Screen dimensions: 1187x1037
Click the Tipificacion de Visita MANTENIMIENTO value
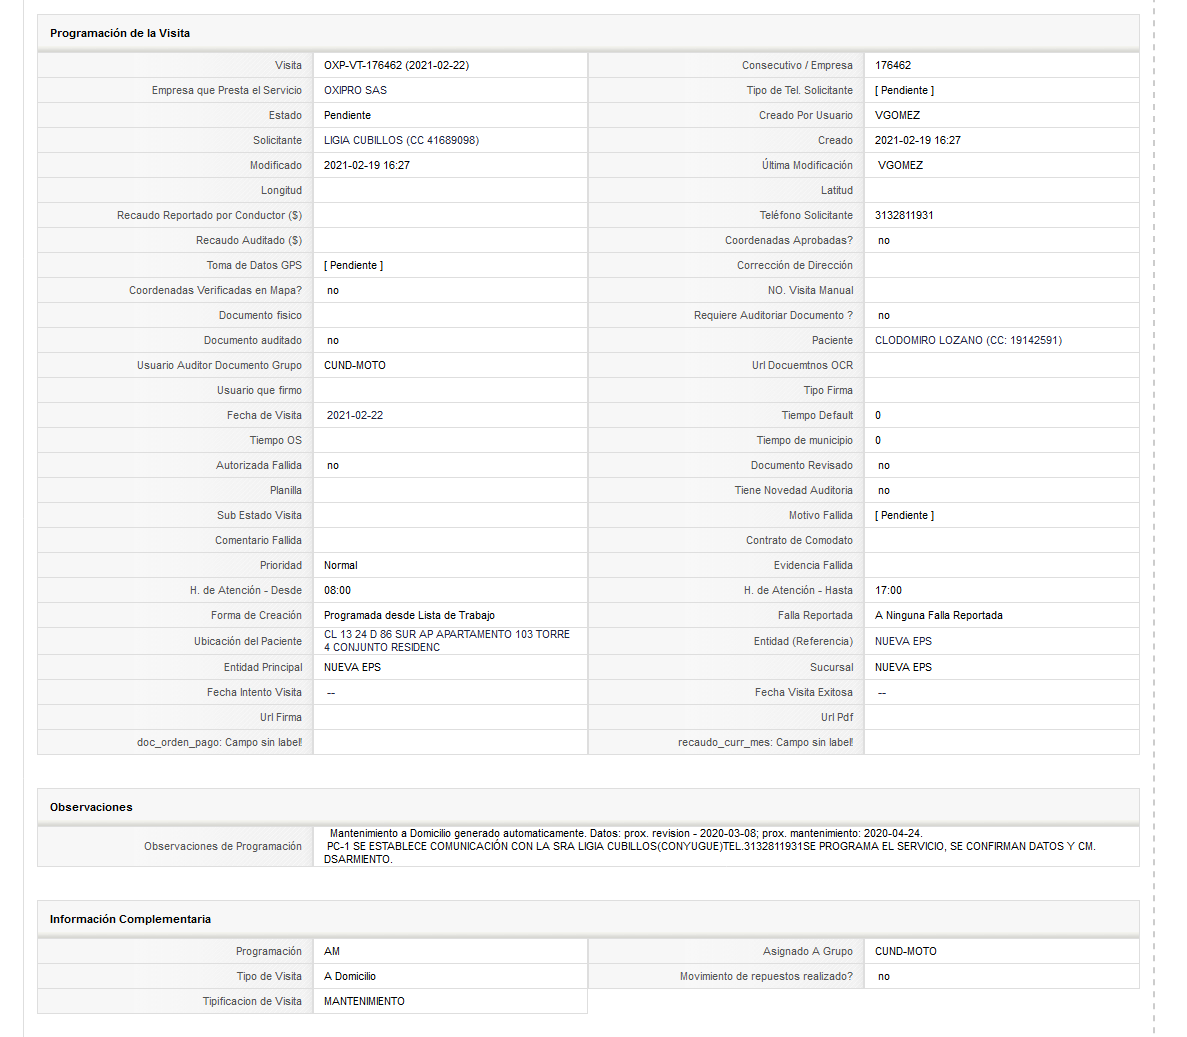click(364, 1001)
